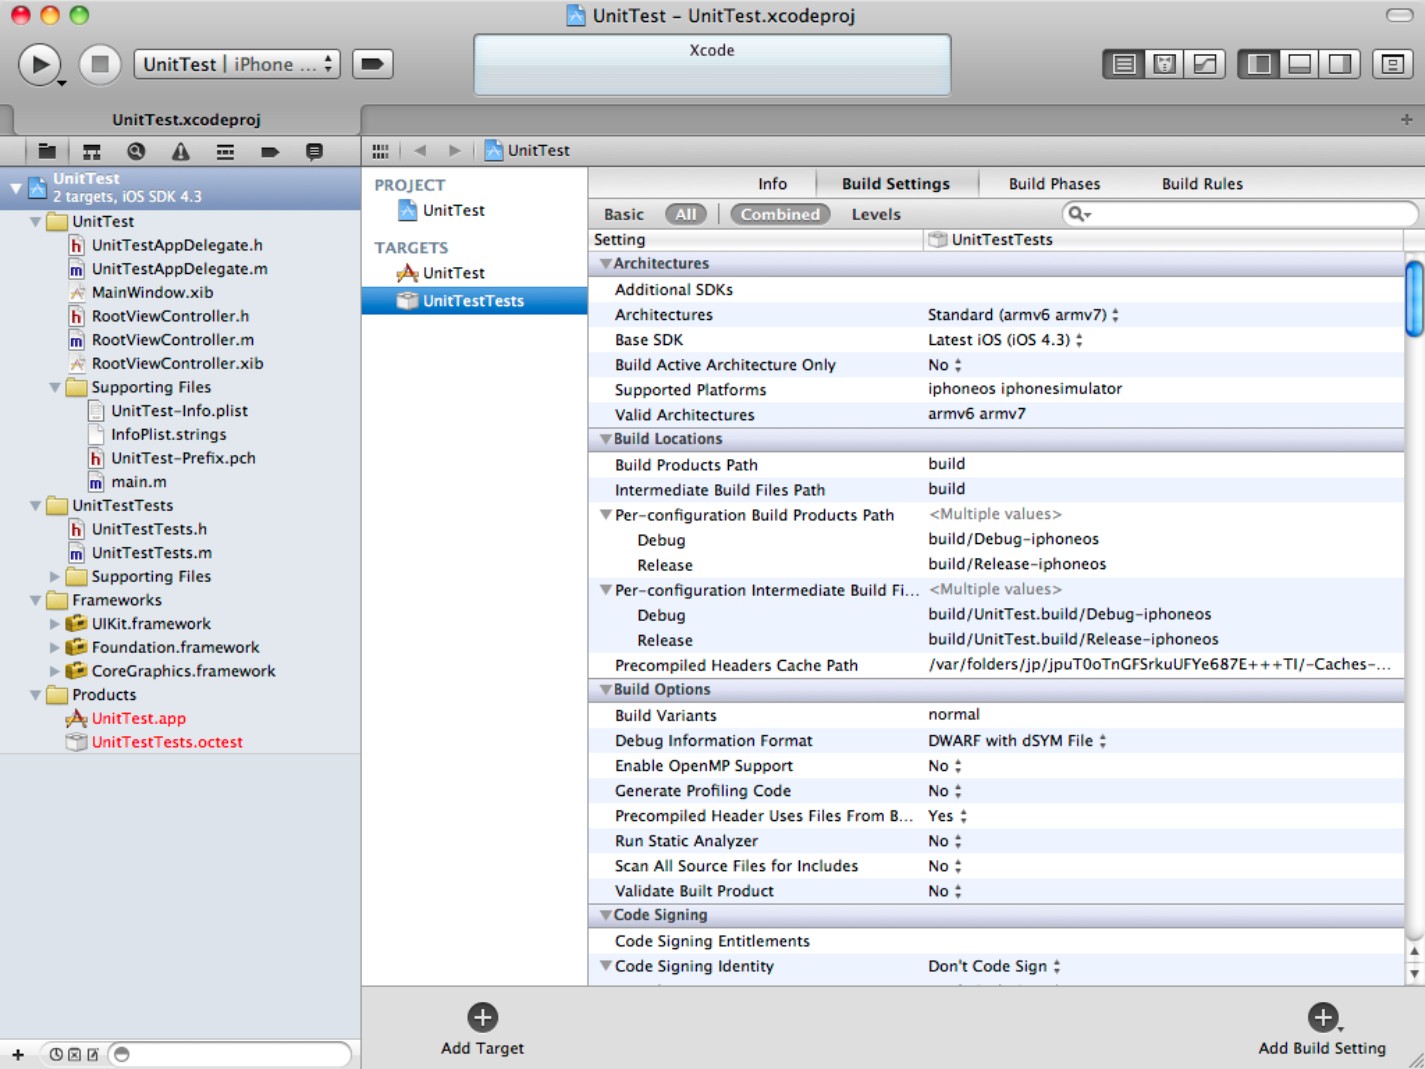Switch to the Build Rules tab

(1202, 184)
